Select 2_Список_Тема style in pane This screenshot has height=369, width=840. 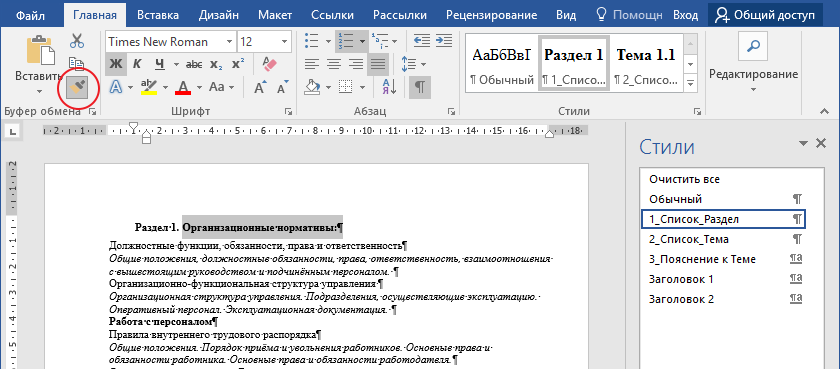[723, 239]
